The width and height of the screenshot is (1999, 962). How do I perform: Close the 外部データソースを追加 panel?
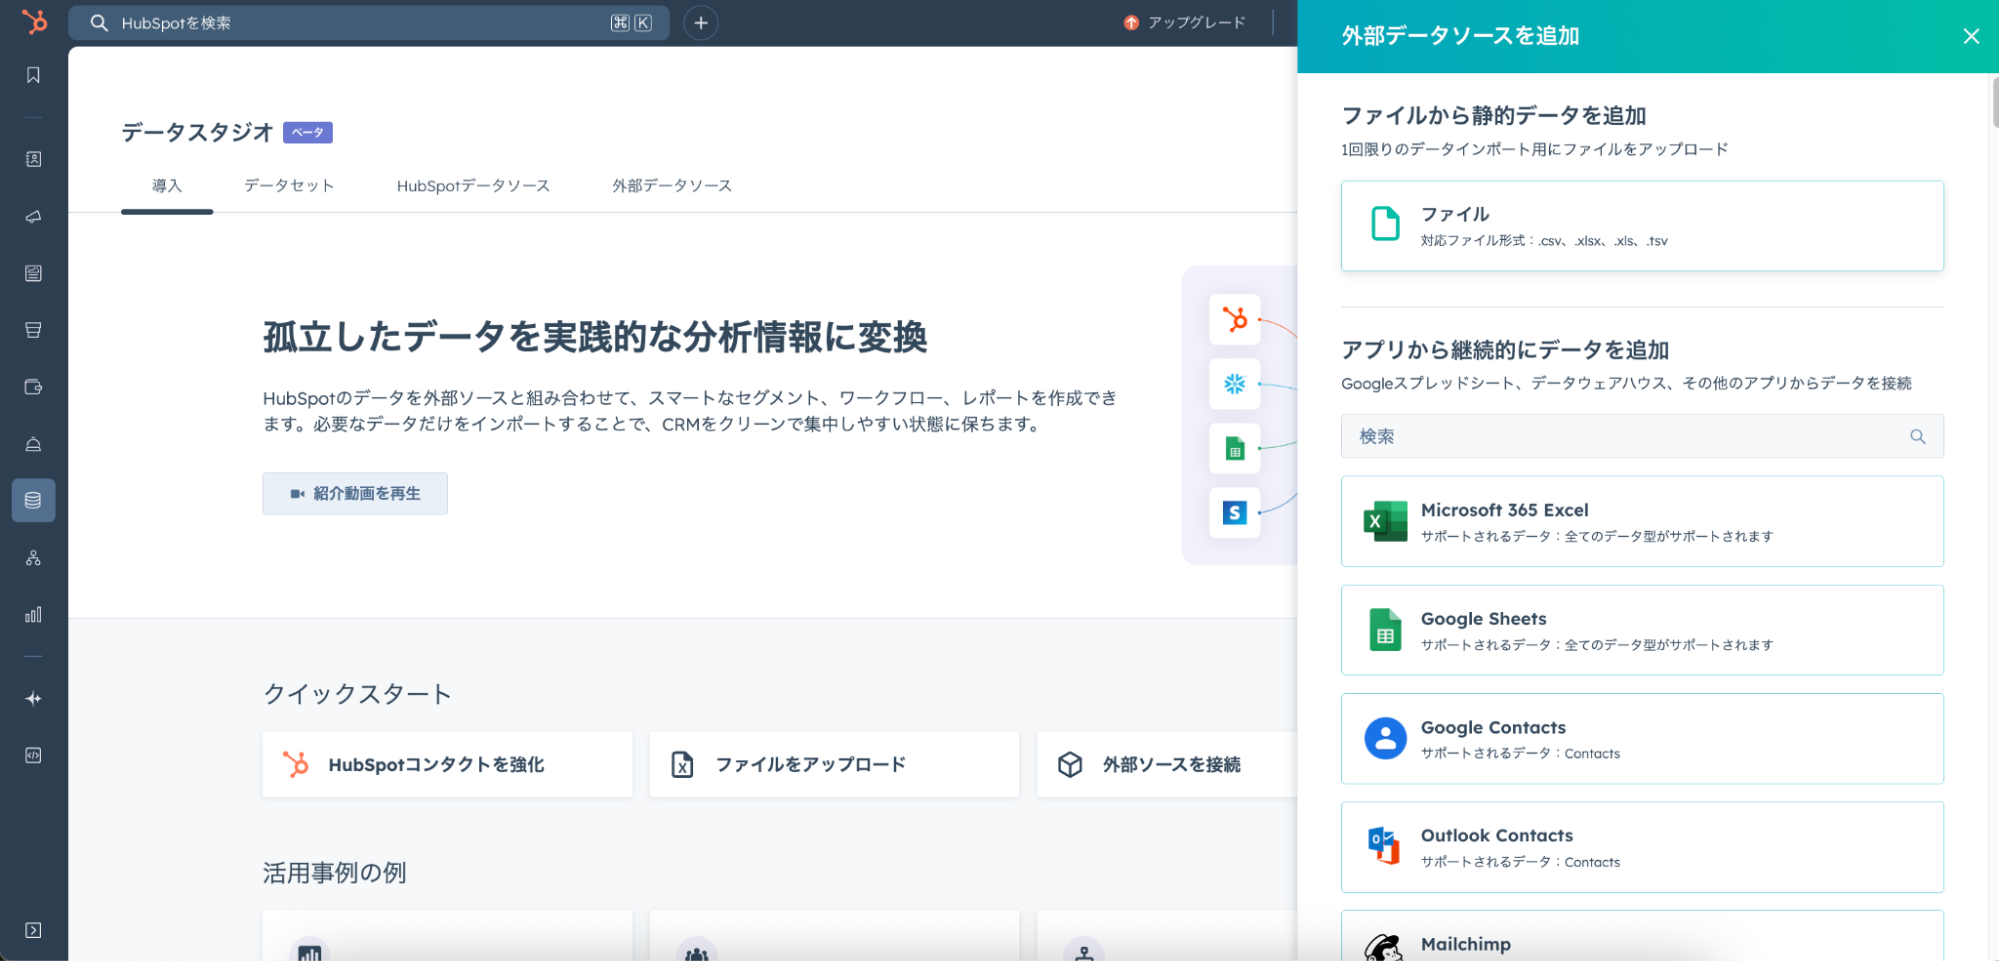(1970, 36)
